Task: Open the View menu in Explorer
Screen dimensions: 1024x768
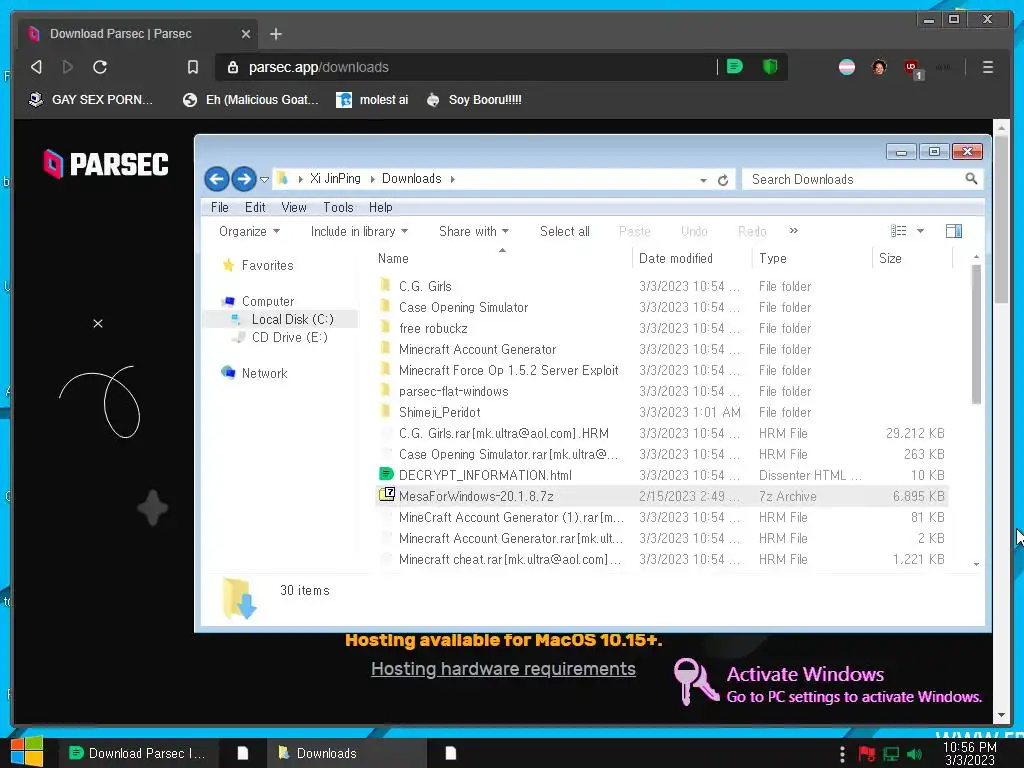Action: click(294, 207)
